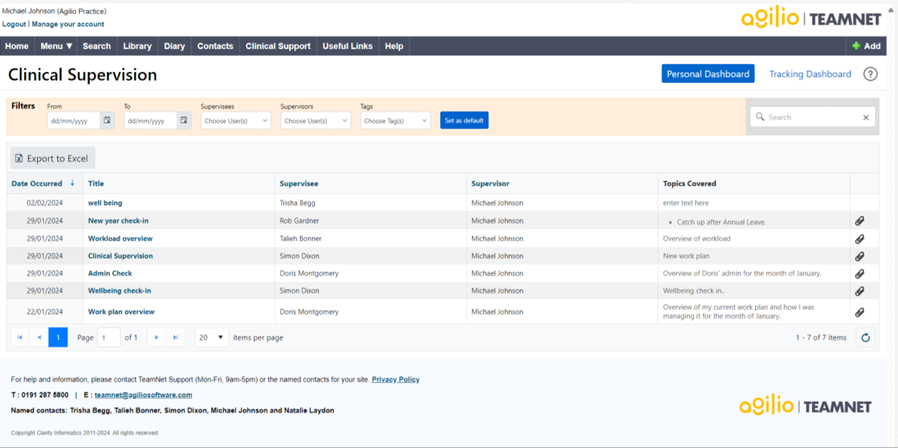898x448 pixels.
Task: Toggle sort arrow on Date Occurred column
Action: [x=72, y=183]
